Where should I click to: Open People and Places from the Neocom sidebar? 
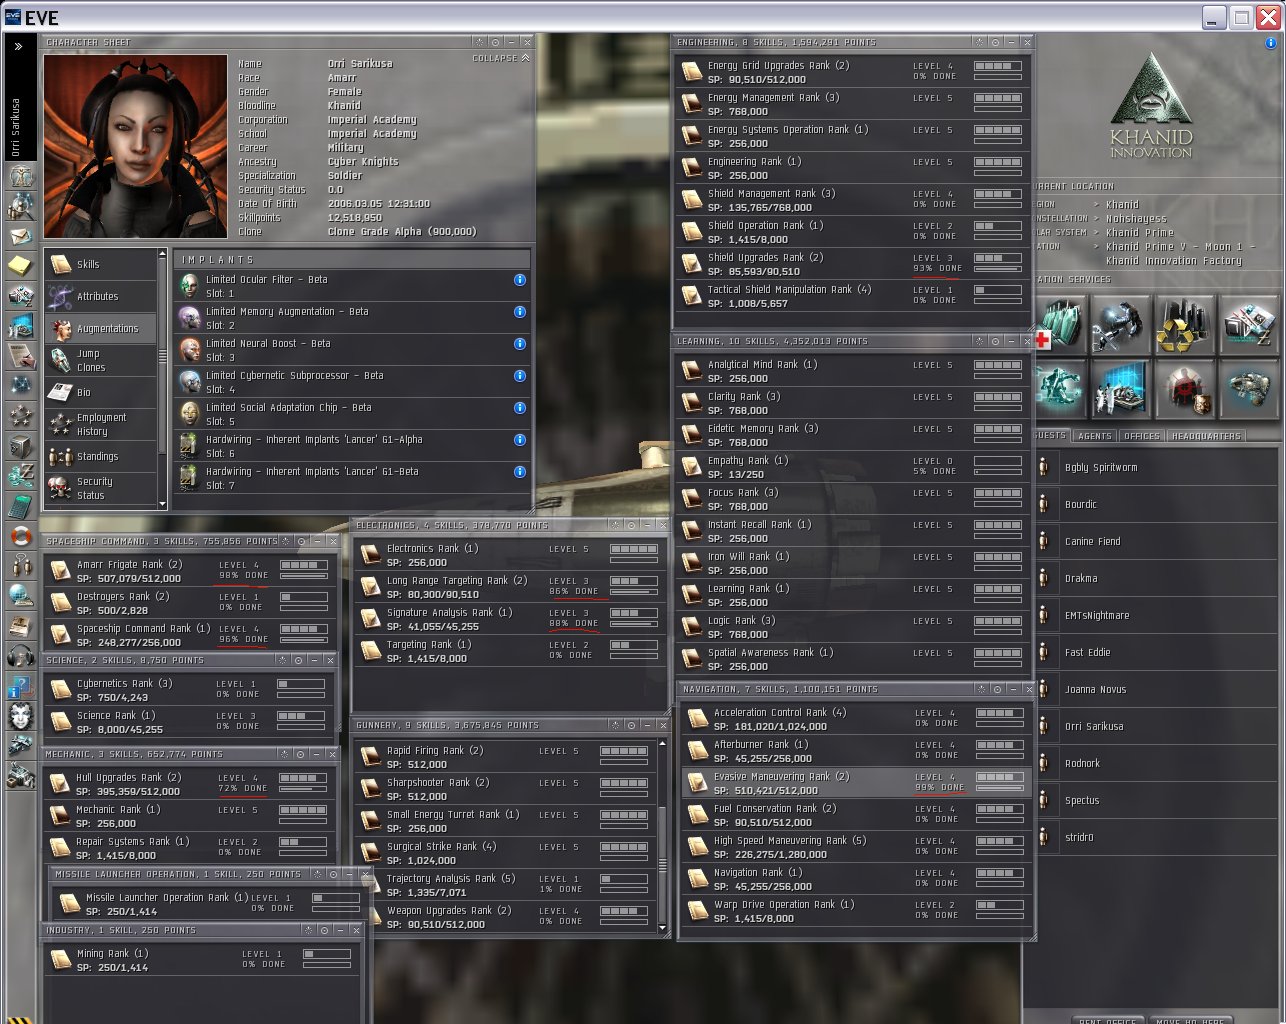21,206
